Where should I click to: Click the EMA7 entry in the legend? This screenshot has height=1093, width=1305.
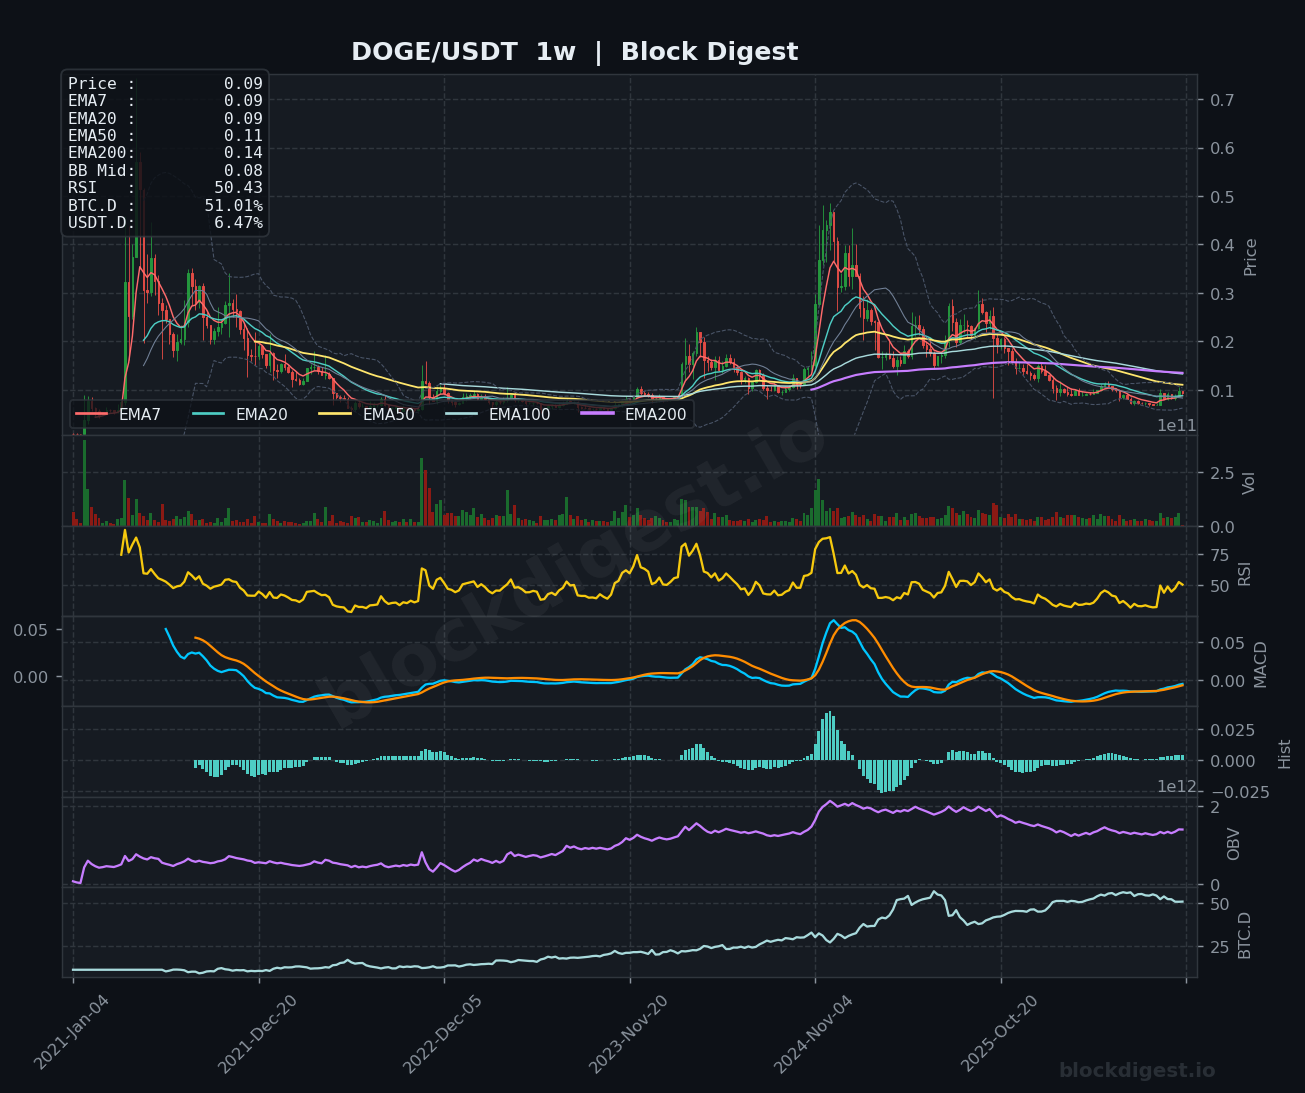[x=119, y=414]
